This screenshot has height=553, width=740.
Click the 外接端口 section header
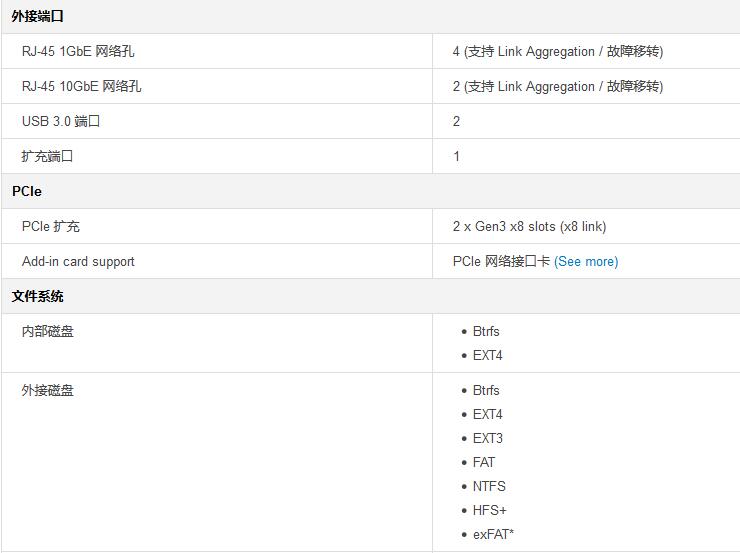(x=38, y=16)
